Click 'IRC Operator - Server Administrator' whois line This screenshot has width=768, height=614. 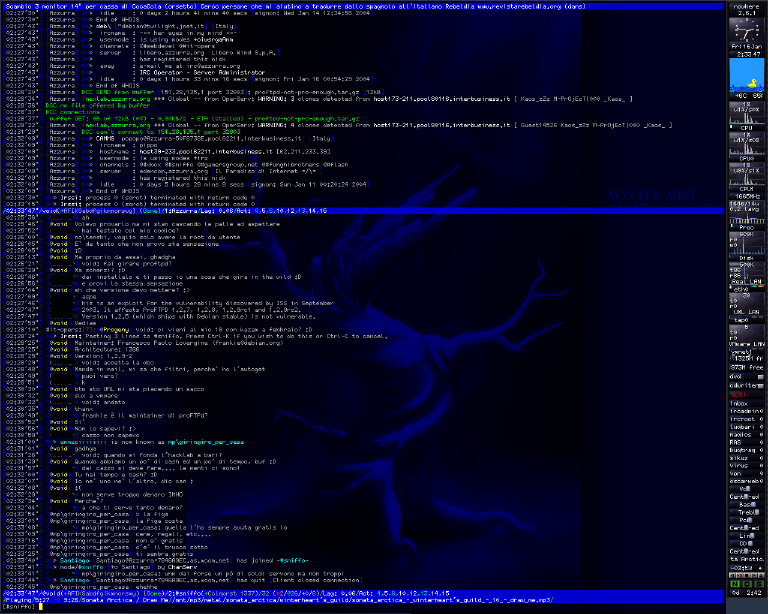click(202, 72)
